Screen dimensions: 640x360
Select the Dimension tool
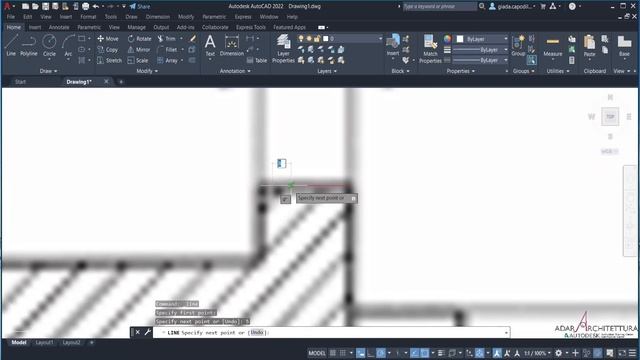tap(231, 45)
